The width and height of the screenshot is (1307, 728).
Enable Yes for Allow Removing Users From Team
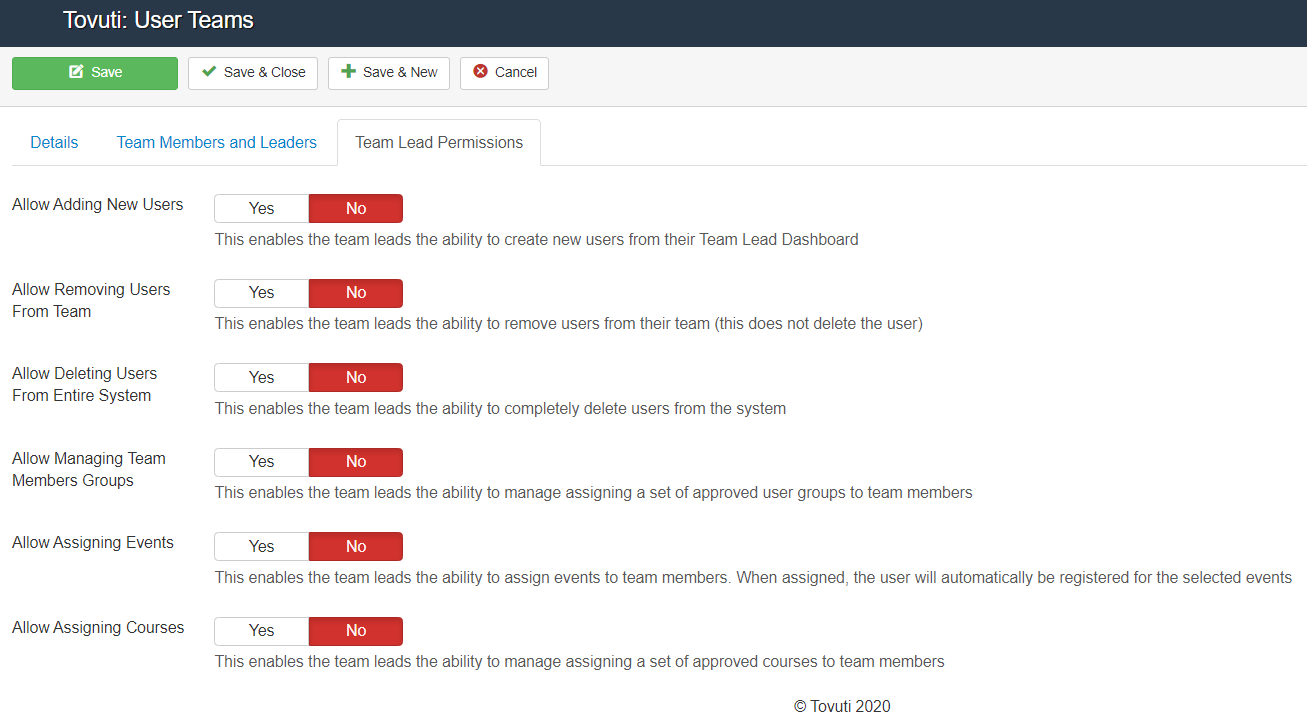[x=261, y=293]
